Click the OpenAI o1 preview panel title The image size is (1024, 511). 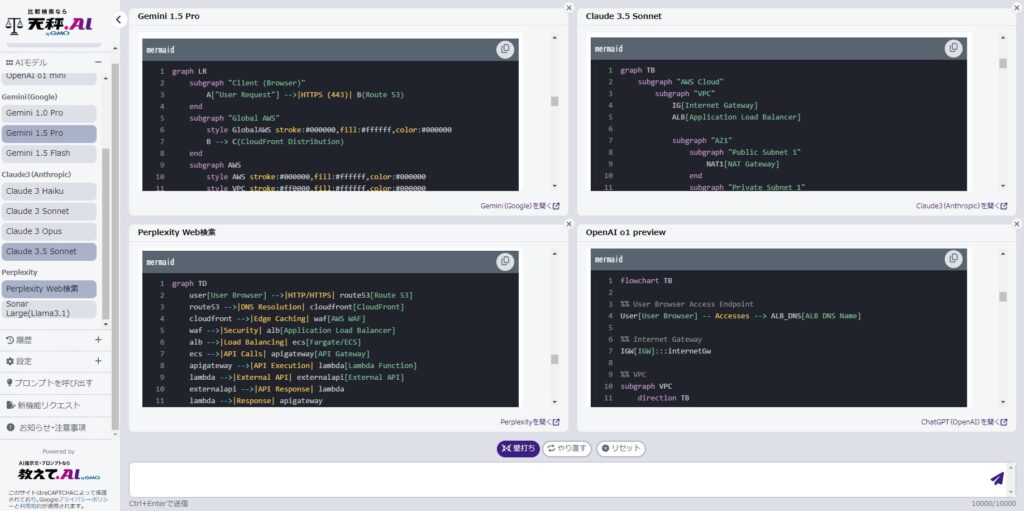(x=626, y=232)
